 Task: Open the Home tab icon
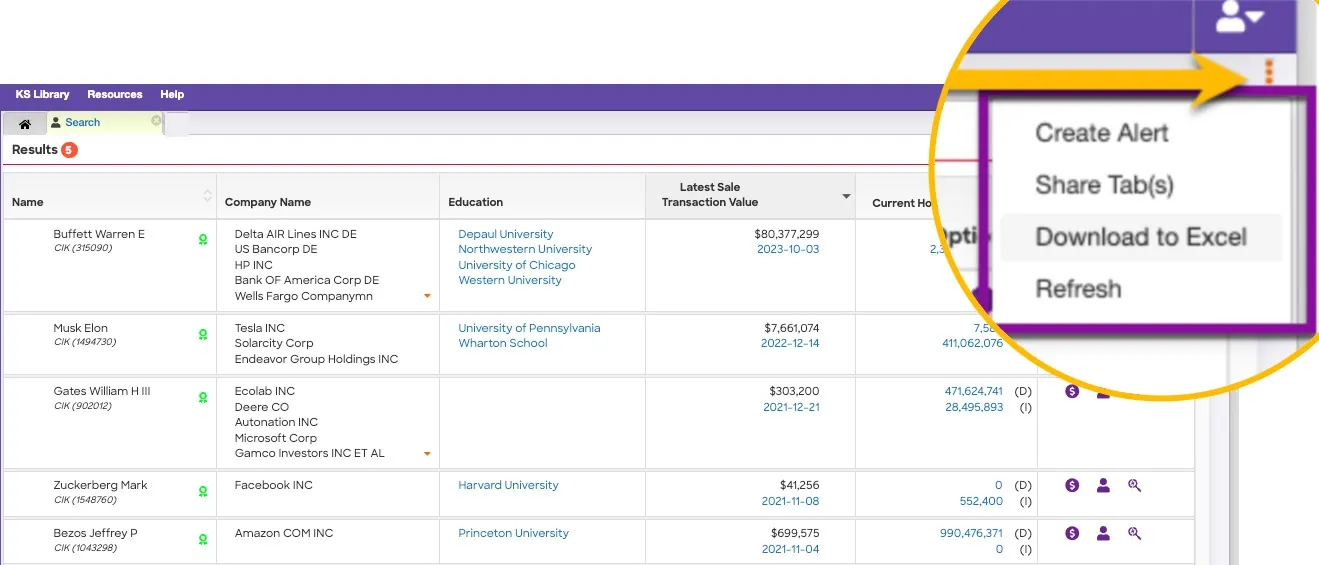[25, 124]
